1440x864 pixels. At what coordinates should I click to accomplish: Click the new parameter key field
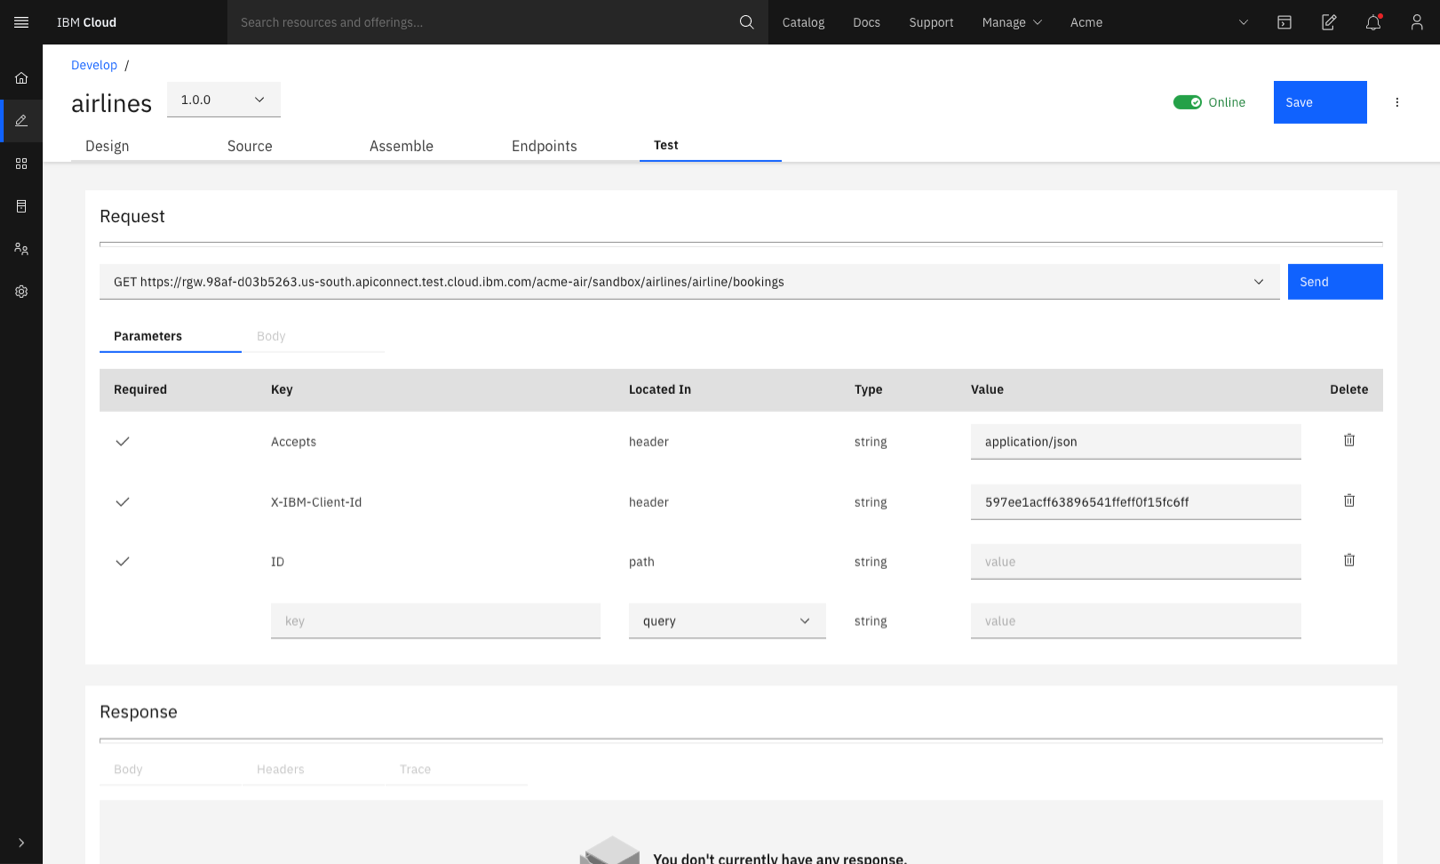tap(436, 621)
